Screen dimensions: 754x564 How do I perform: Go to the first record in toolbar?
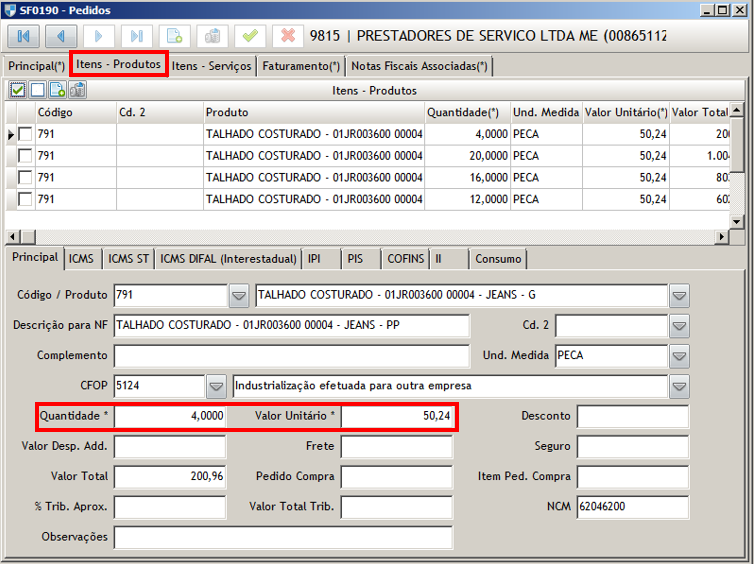pos(24,36)
